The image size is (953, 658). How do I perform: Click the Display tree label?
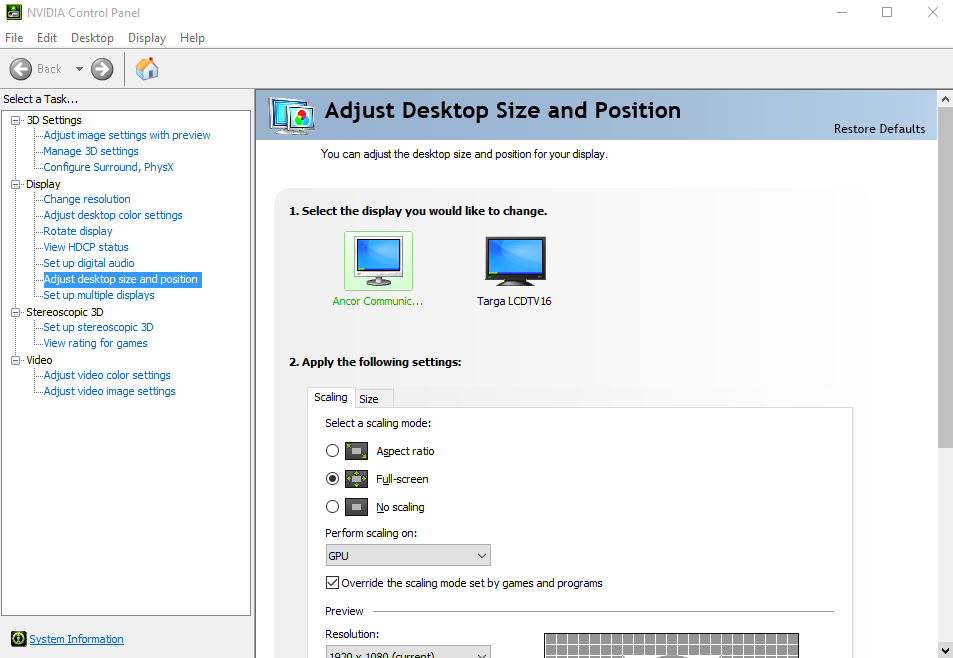tap(43, 184)
